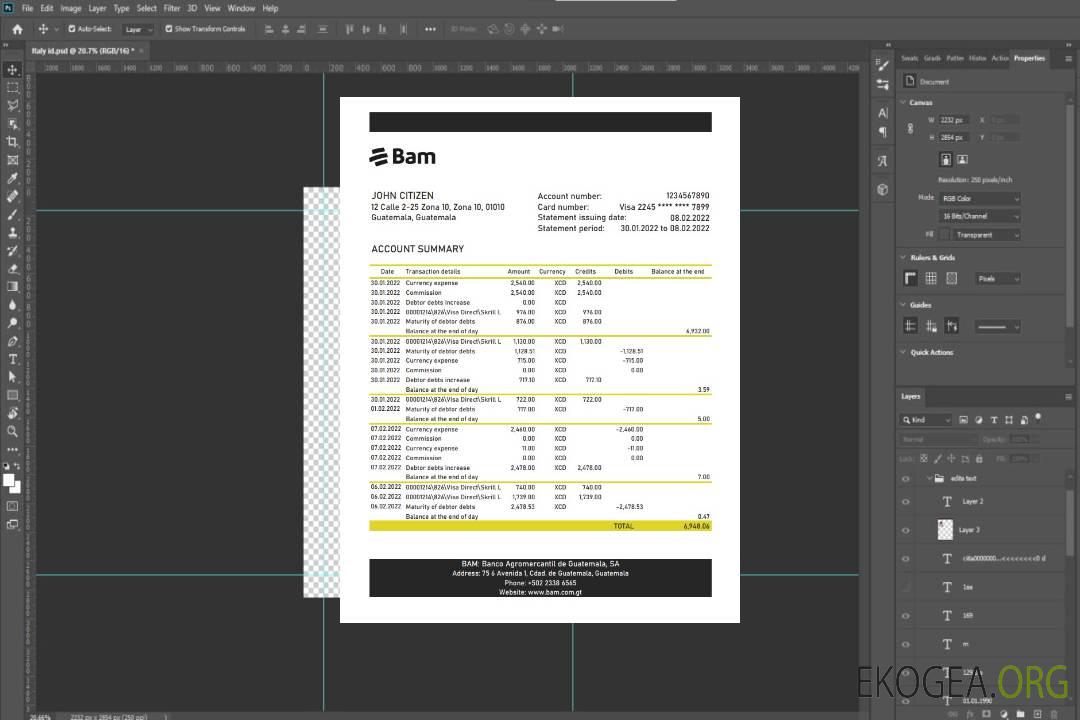Switch to the History panel tab
Image resolution: width=1080 pixels, height=720 pixels.
pos(977,58)
